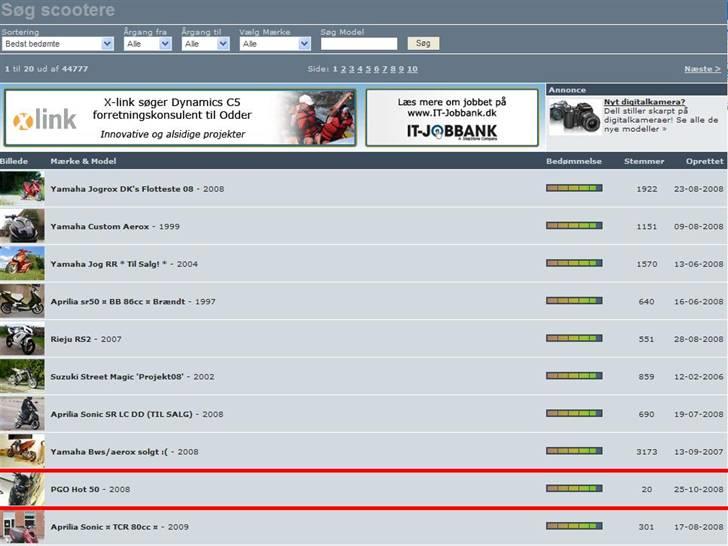The image size is (728, 546).
Task: Expand the Årgang til dropdown
Action: (205, 44)
